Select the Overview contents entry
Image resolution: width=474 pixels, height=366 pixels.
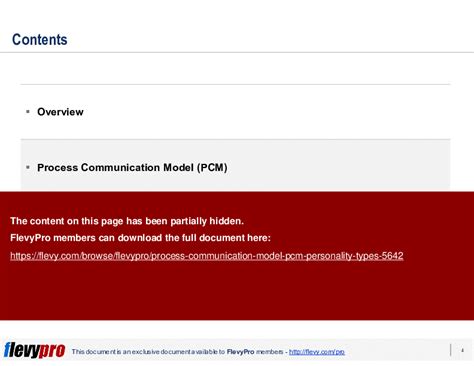pos(60,112)
